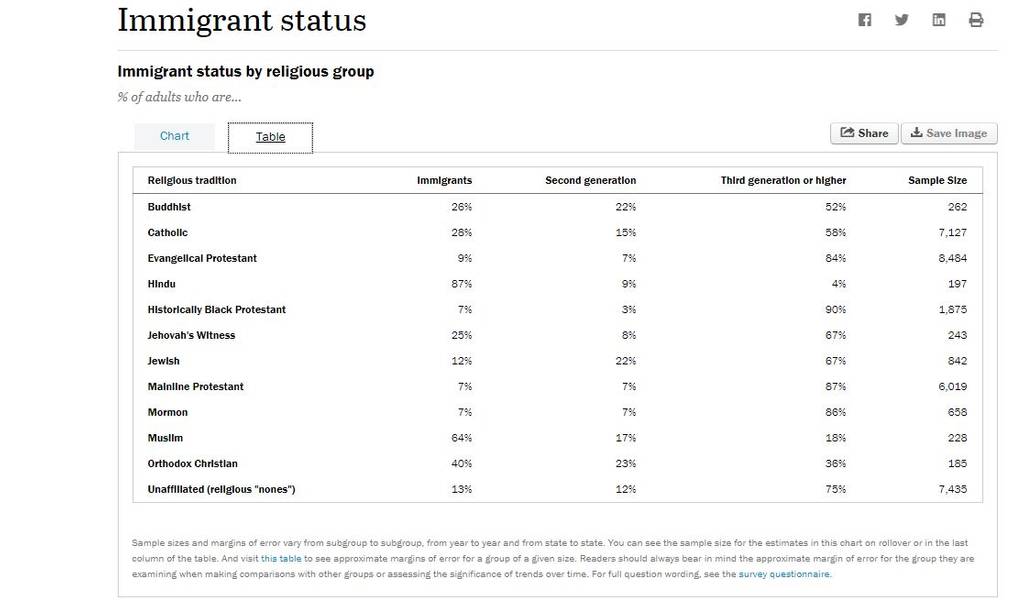Click the Save Image button

click(949, 133)
